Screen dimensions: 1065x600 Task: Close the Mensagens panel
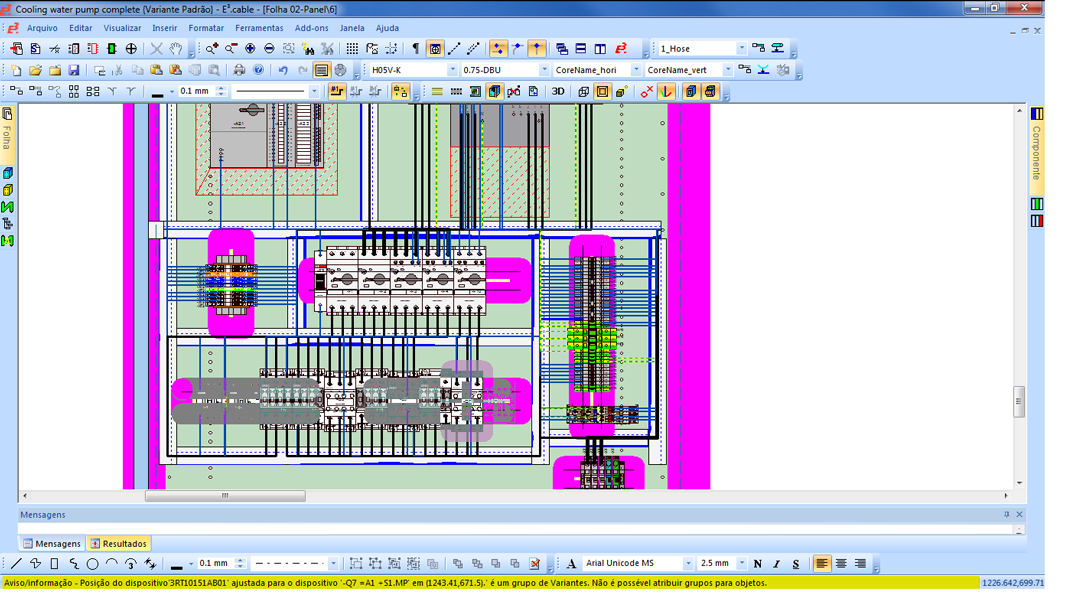[x=1019, y=514]
